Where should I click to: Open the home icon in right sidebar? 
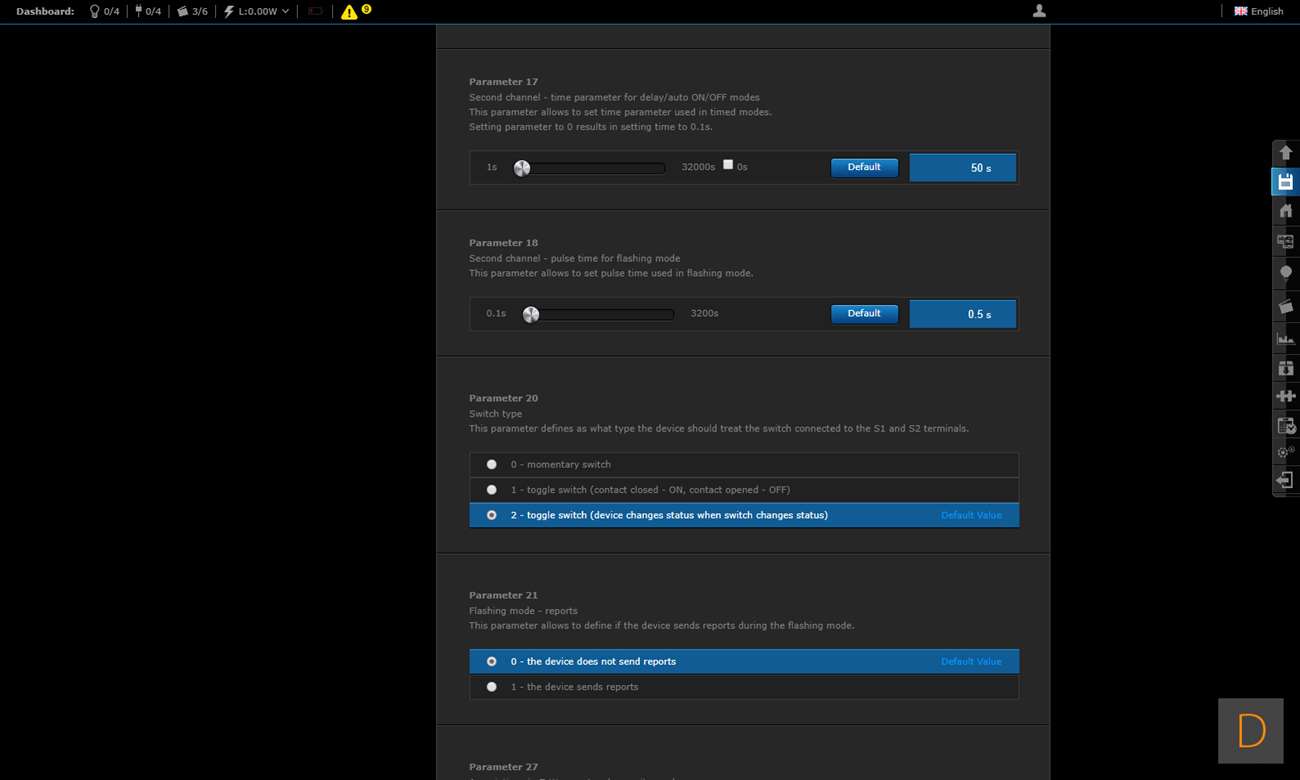pyautogui.click(x=1285, y=211)
